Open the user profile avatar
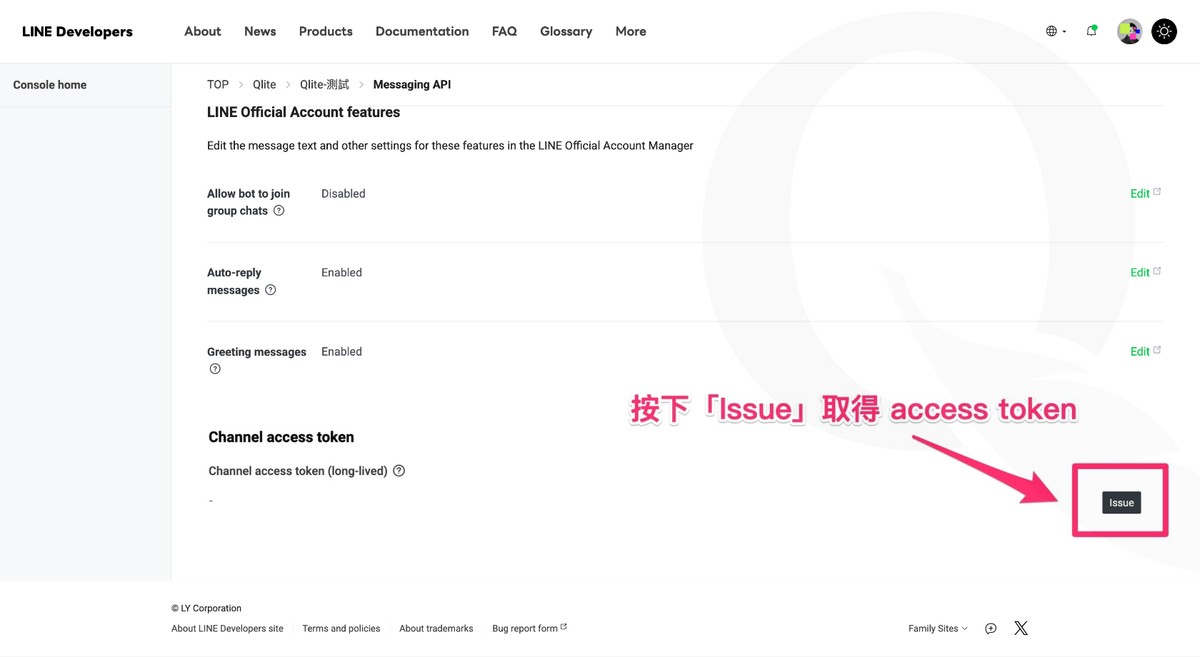 click(1130, 32)
